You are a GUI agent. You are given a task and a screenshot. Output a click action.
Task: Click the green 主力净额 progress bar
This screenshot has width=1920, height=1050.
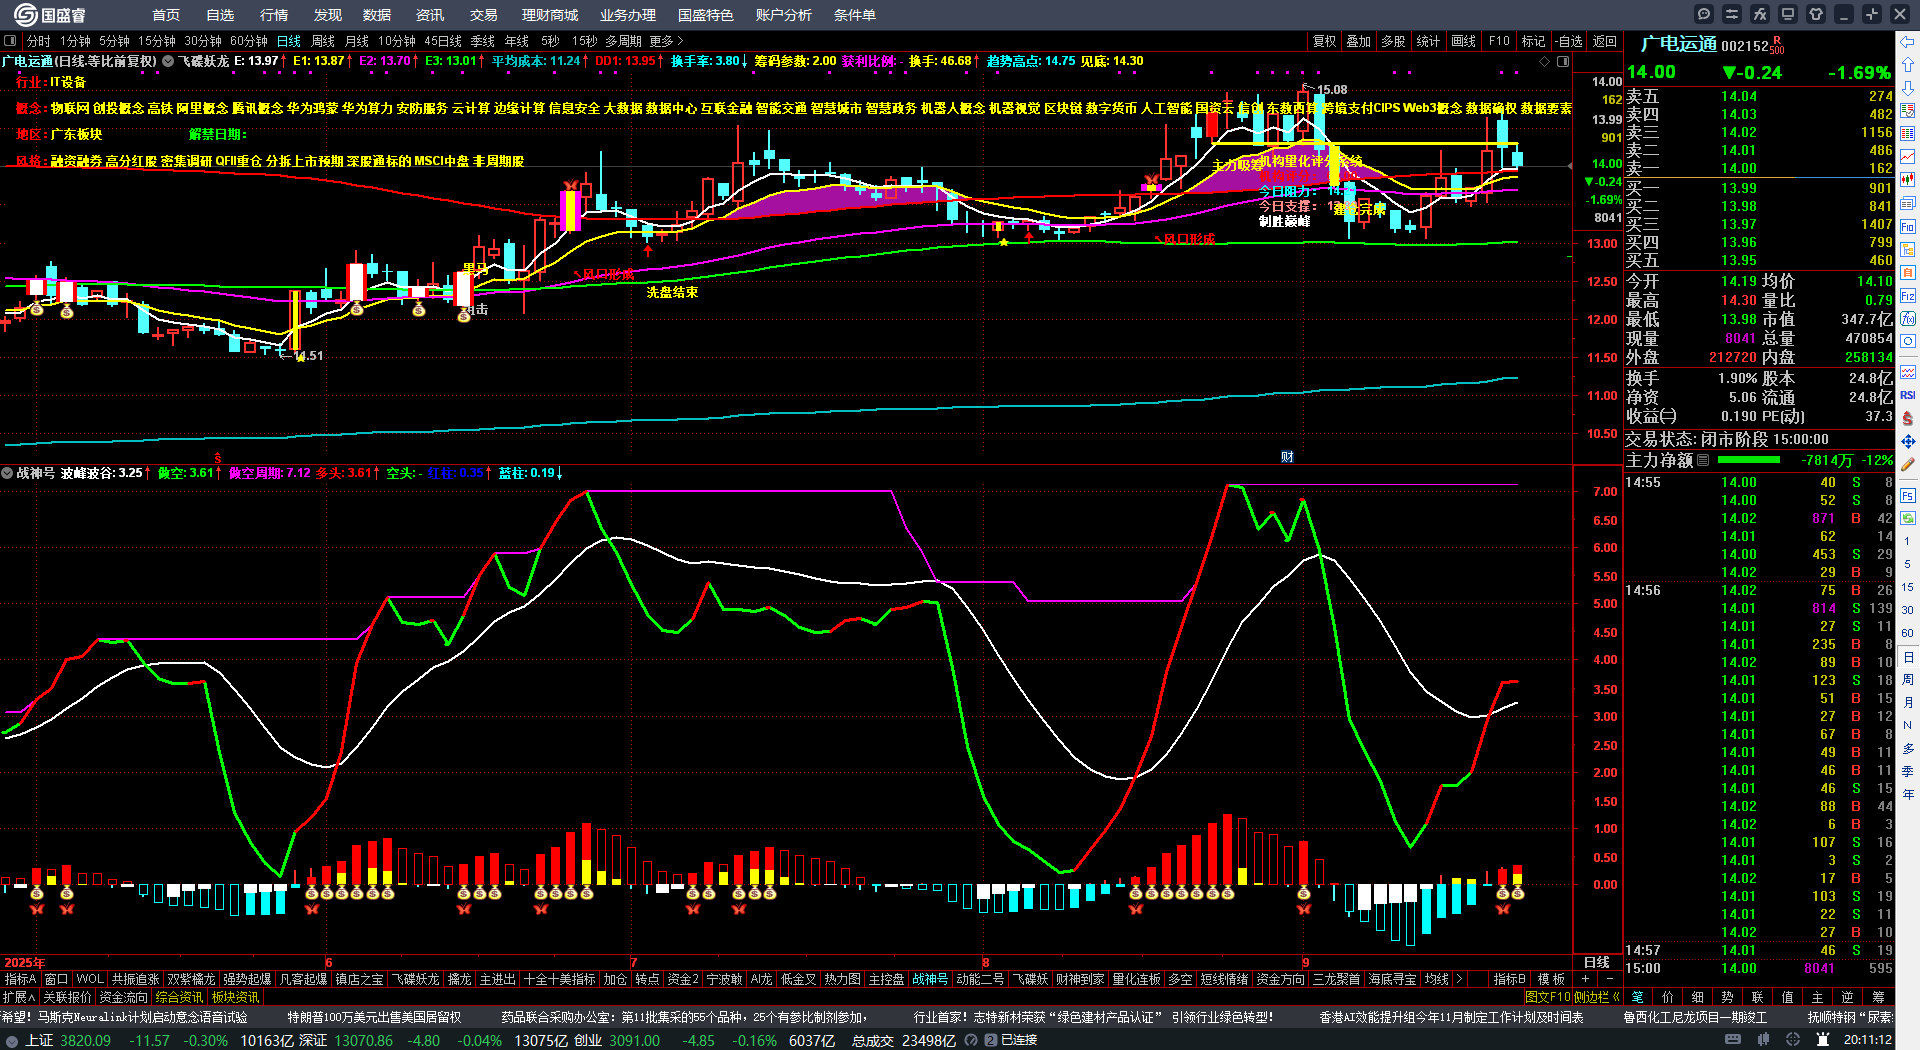tap(1748, 460)
